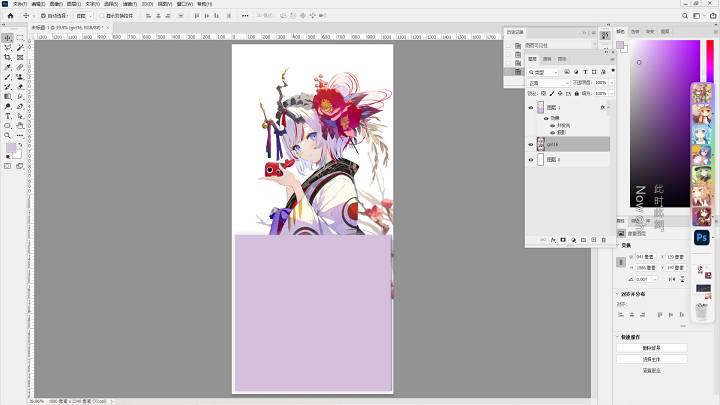This screenshot has height=405, width=720.
Task: Click the foreground color swatch in toolbar
Action: coord(11,147)
